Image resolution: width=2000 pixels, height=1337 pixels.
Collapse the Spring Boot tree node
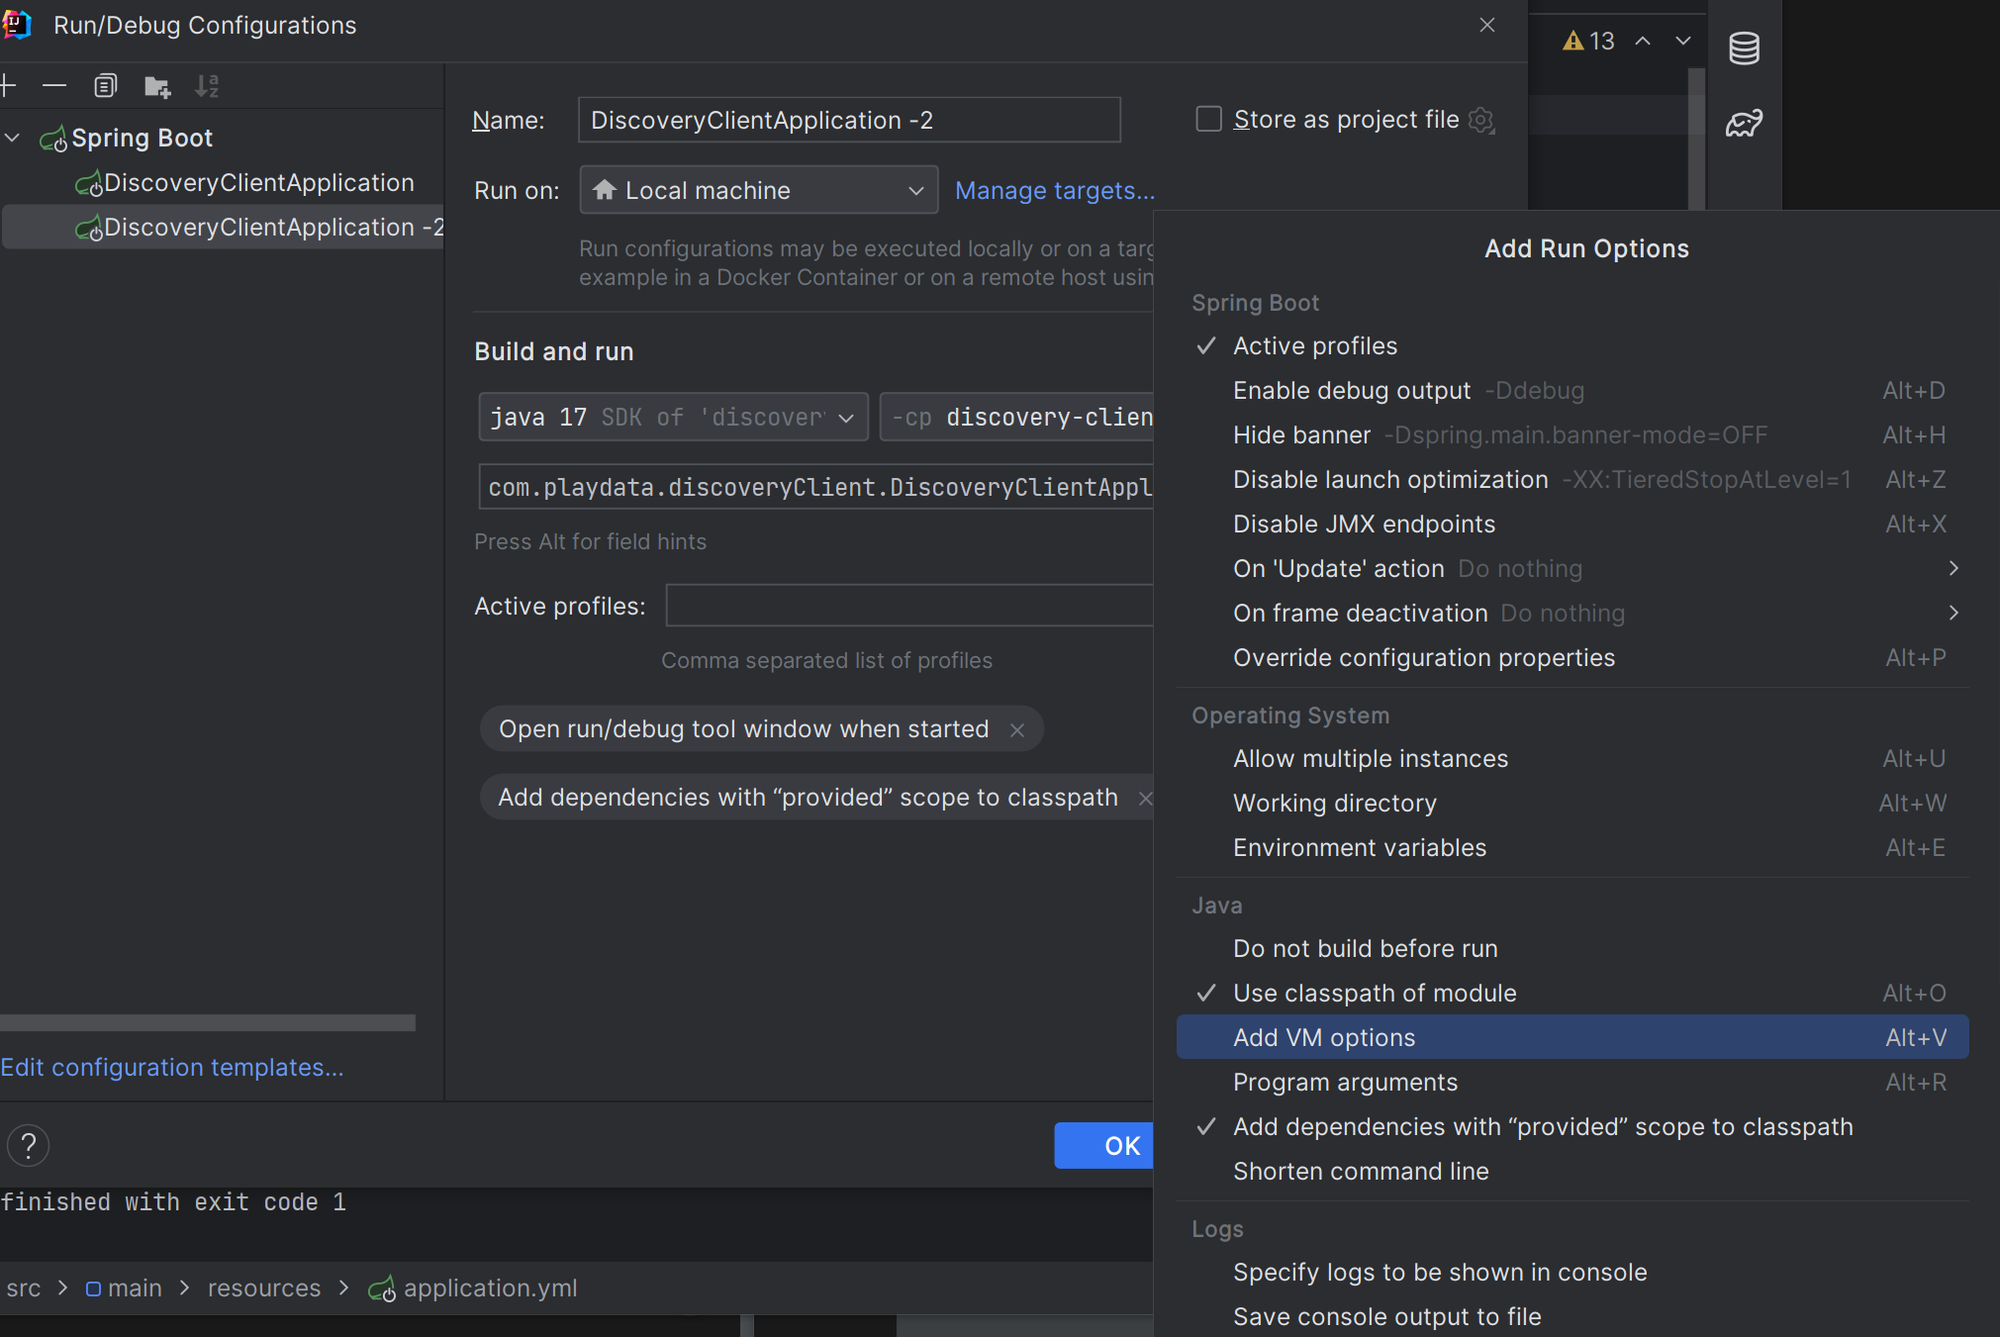click(12, 137)
